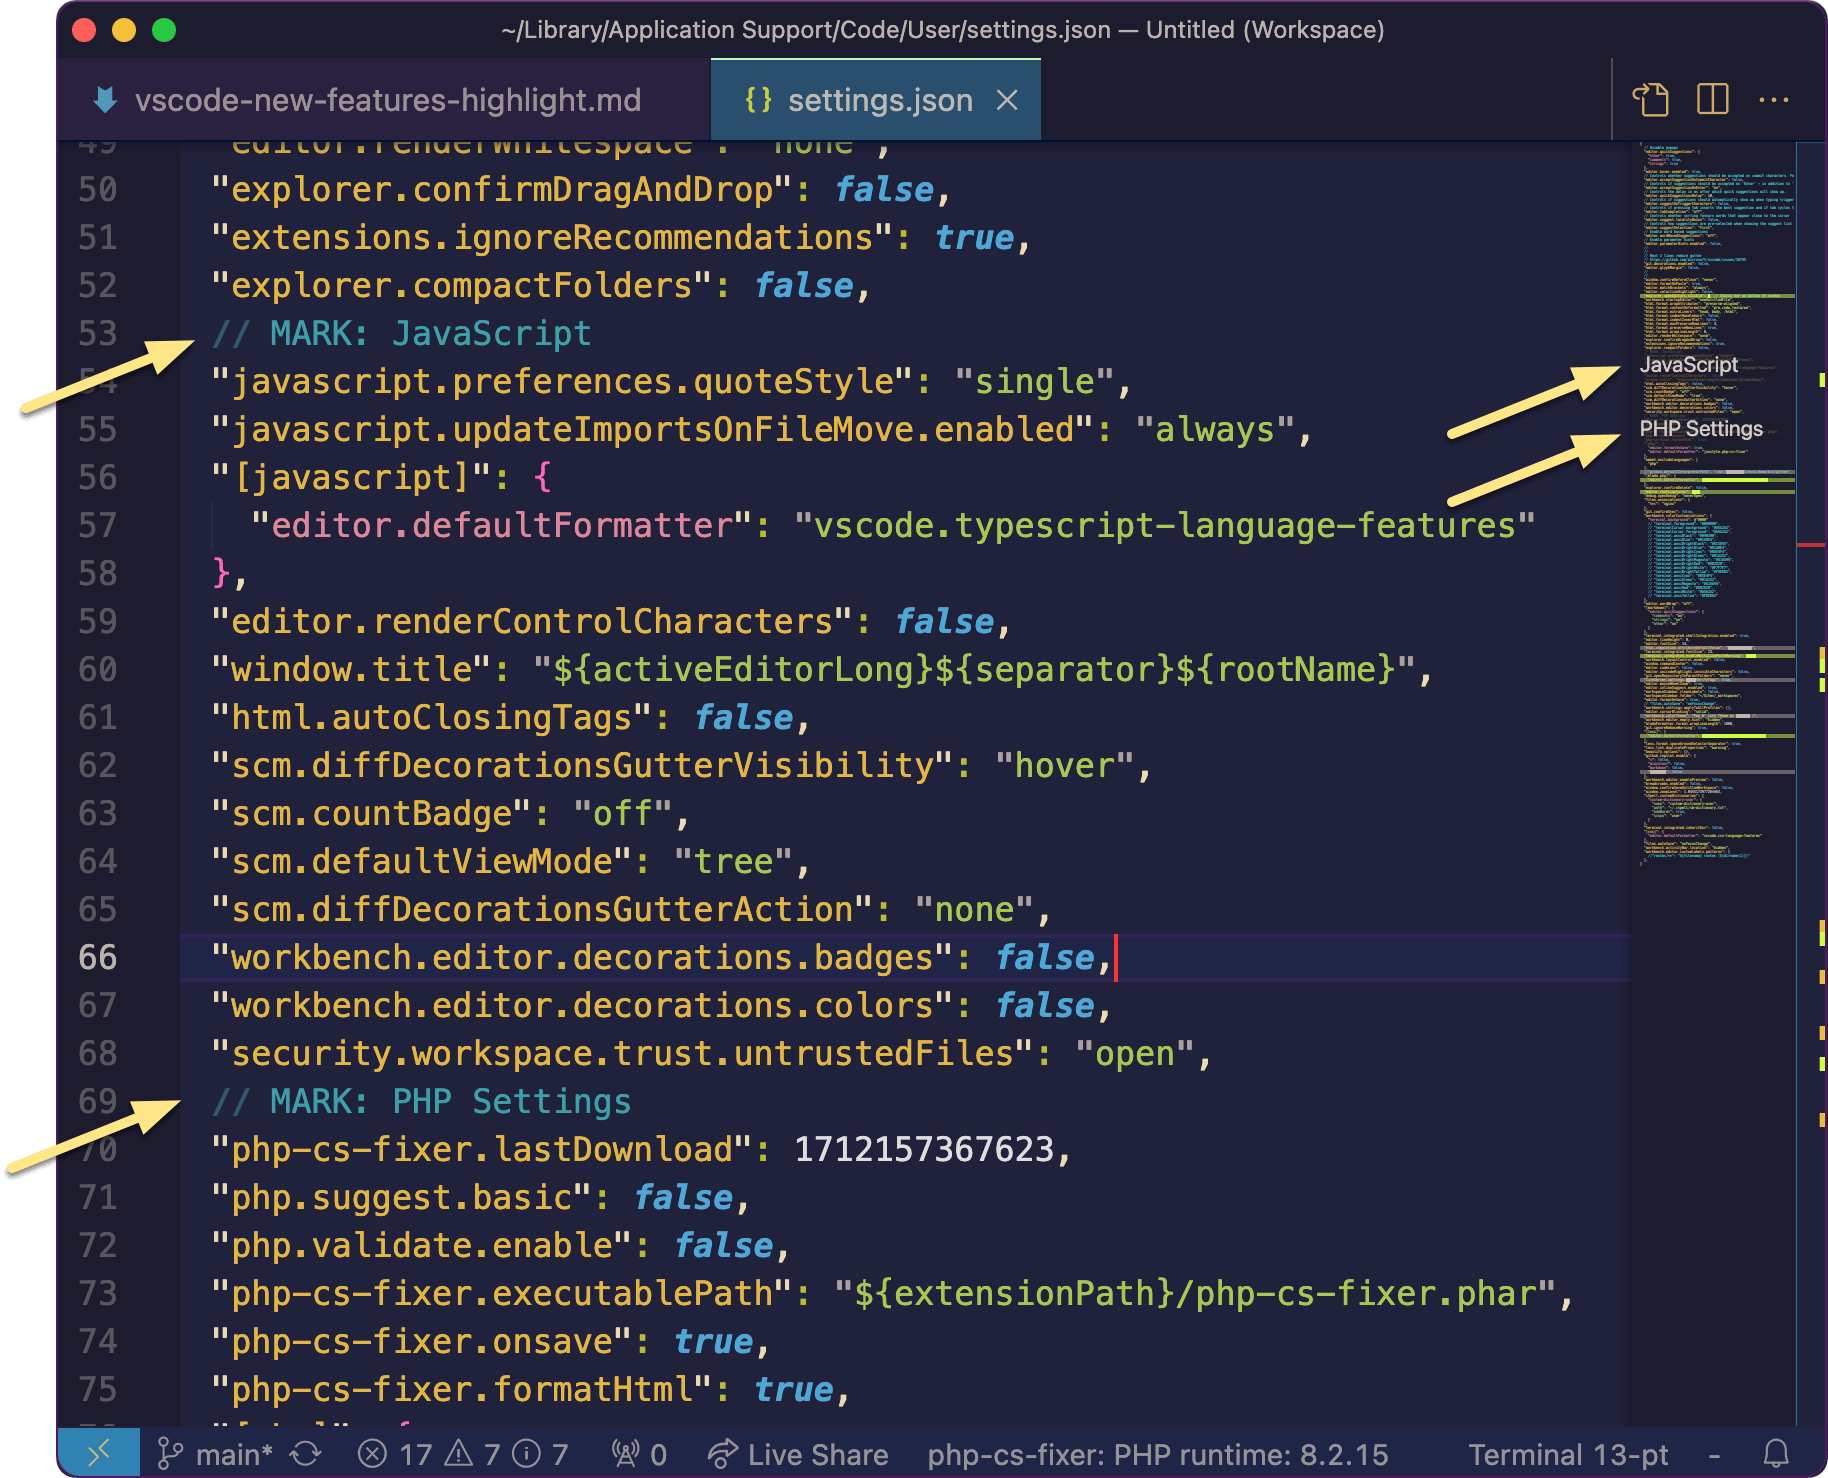Screen dimensions: 1828x1478
Task: Jump to PHP Settings section in the minimap
Action: coord(1701,429)
